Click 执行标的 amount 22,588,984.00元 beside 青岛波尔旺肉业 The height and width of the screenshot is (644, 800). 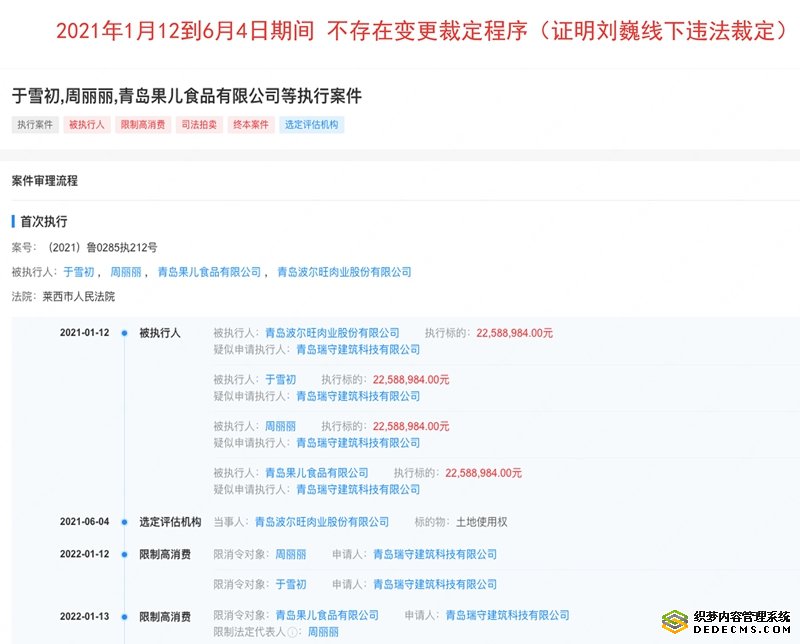(x=514, y=333)
